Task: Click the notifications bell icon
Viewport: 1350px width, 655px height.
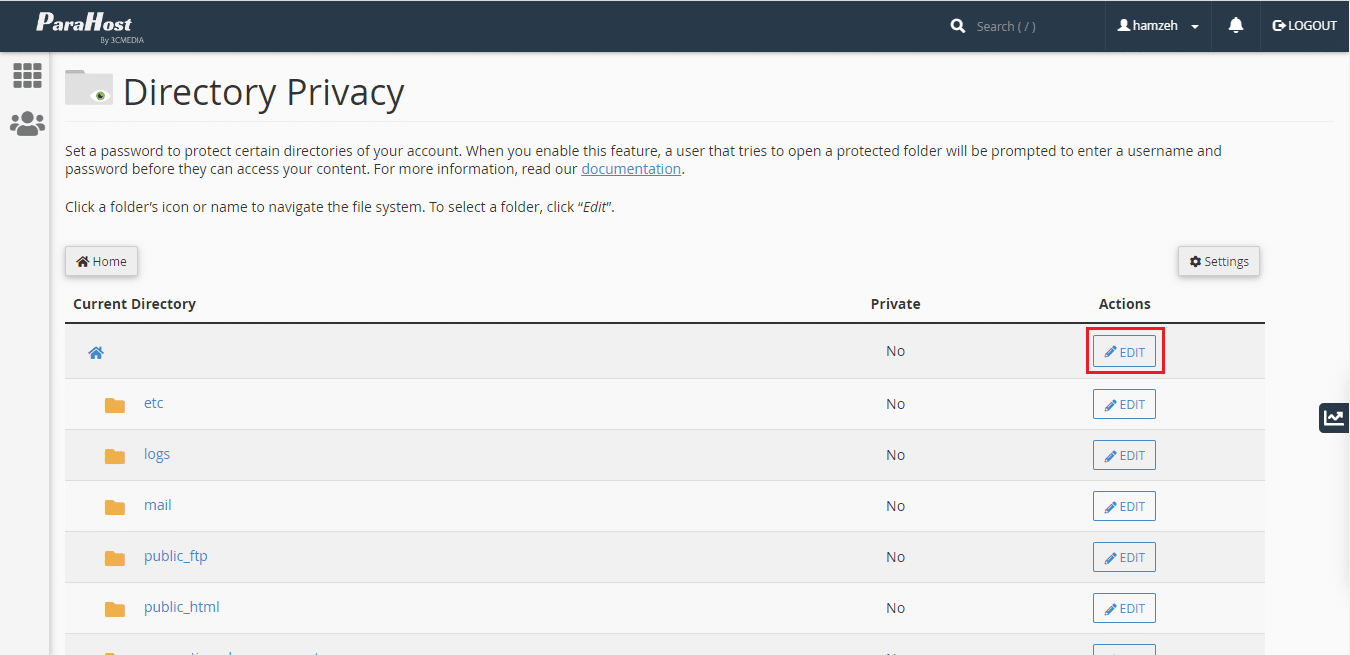Action: pos(1236,26)
